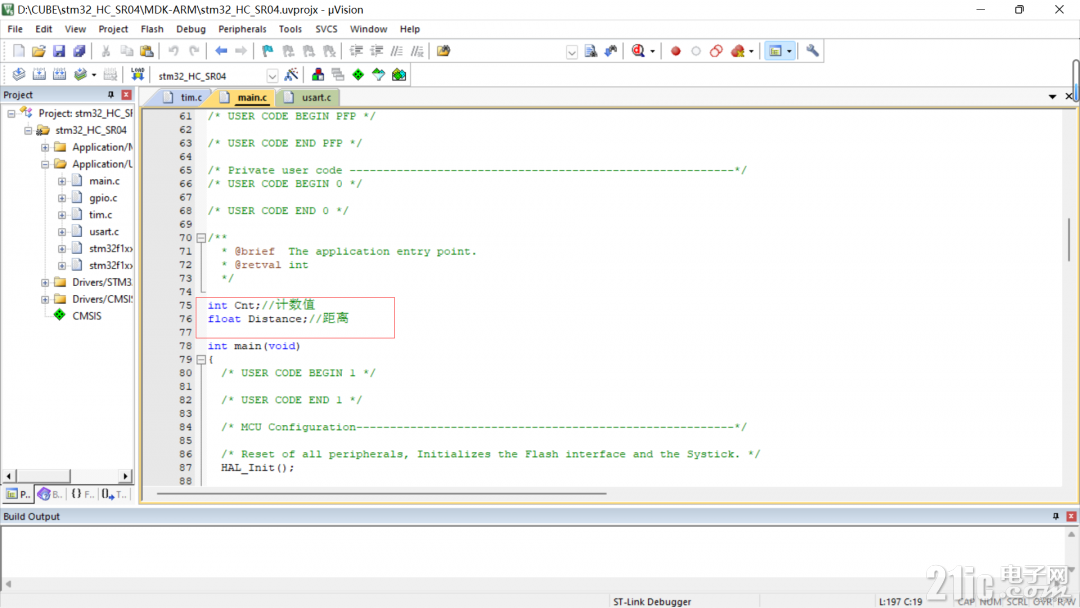Click the Save All icon
The width and height of the screenshot is (1080, 608).
[79, 51]
